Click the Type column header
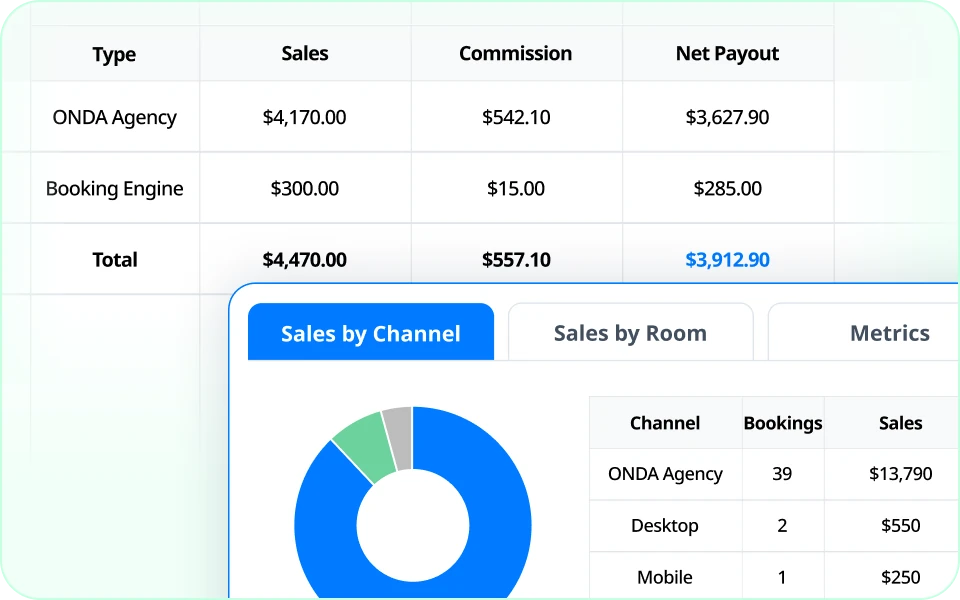Image resolution: width=960 pixels, height=600 pixels. pos(114,54)
